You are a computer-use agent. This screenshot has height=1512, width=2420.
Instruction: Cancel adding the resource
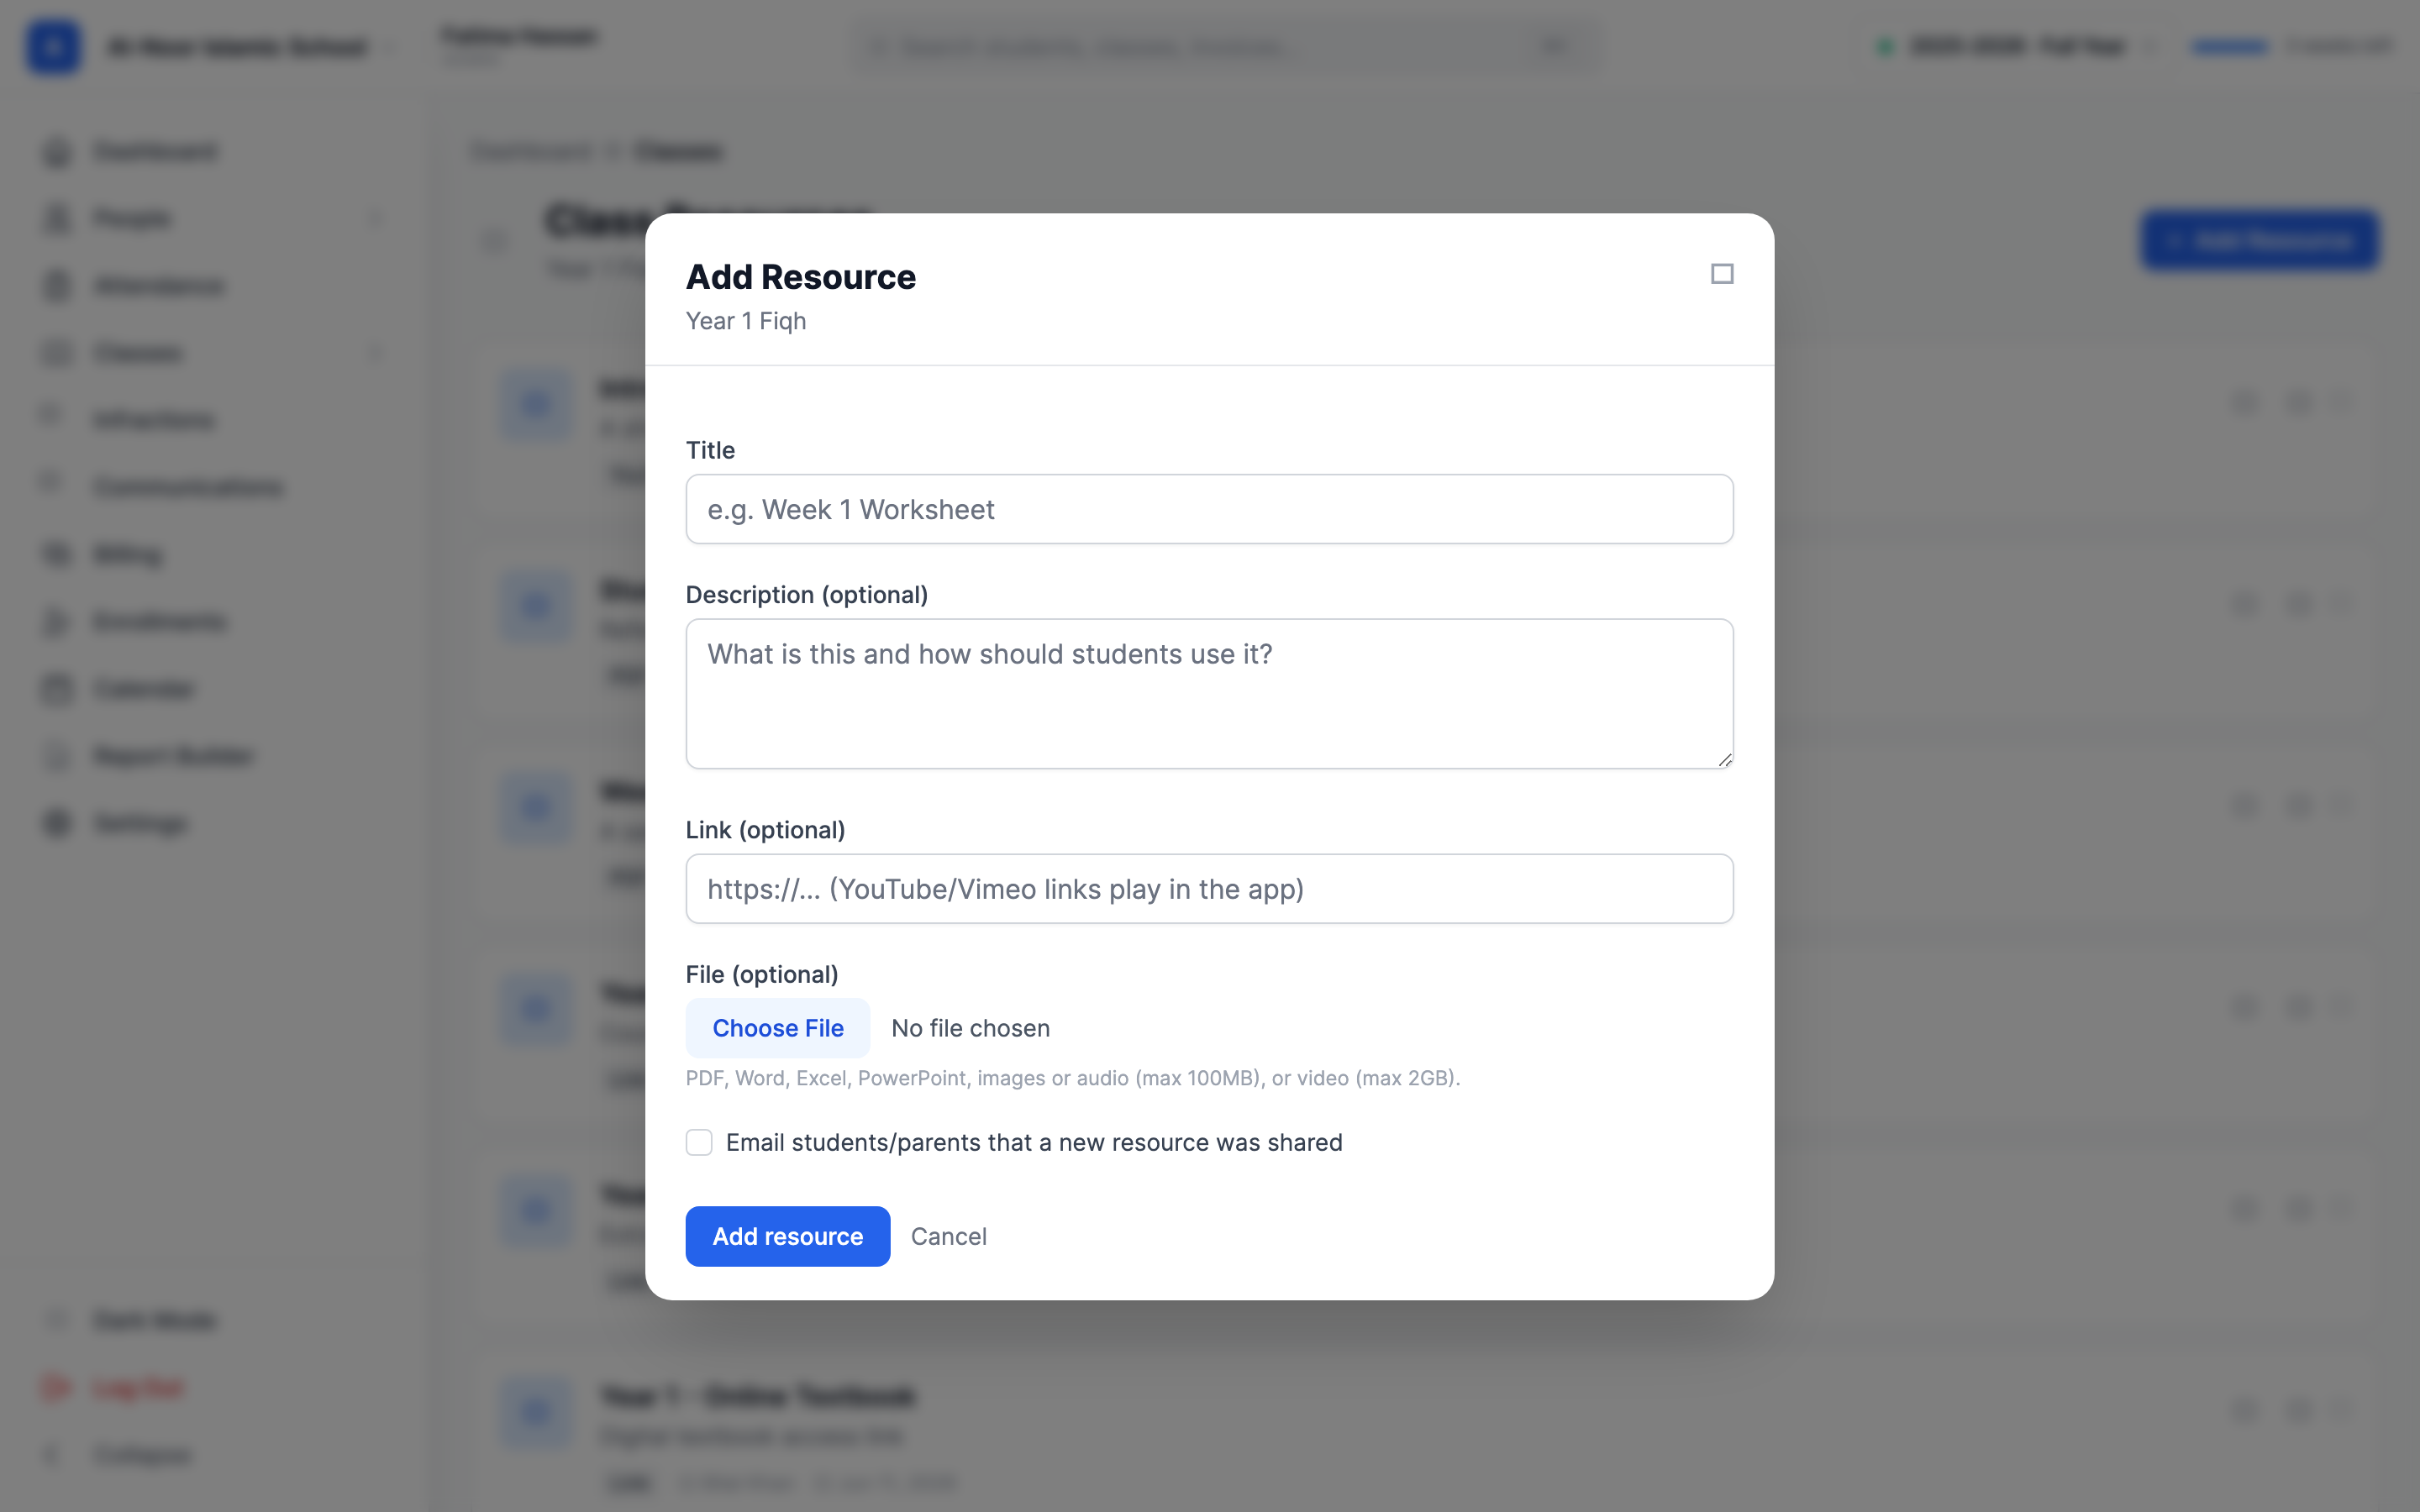click(x=948, y=1236)
